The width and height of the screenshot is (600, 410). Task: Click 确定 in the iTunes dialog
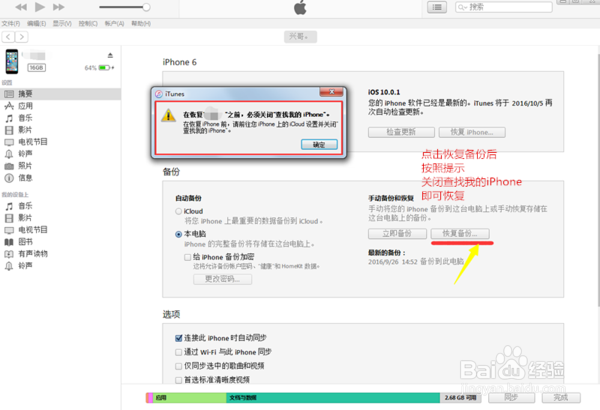click(x=319, y=145)
